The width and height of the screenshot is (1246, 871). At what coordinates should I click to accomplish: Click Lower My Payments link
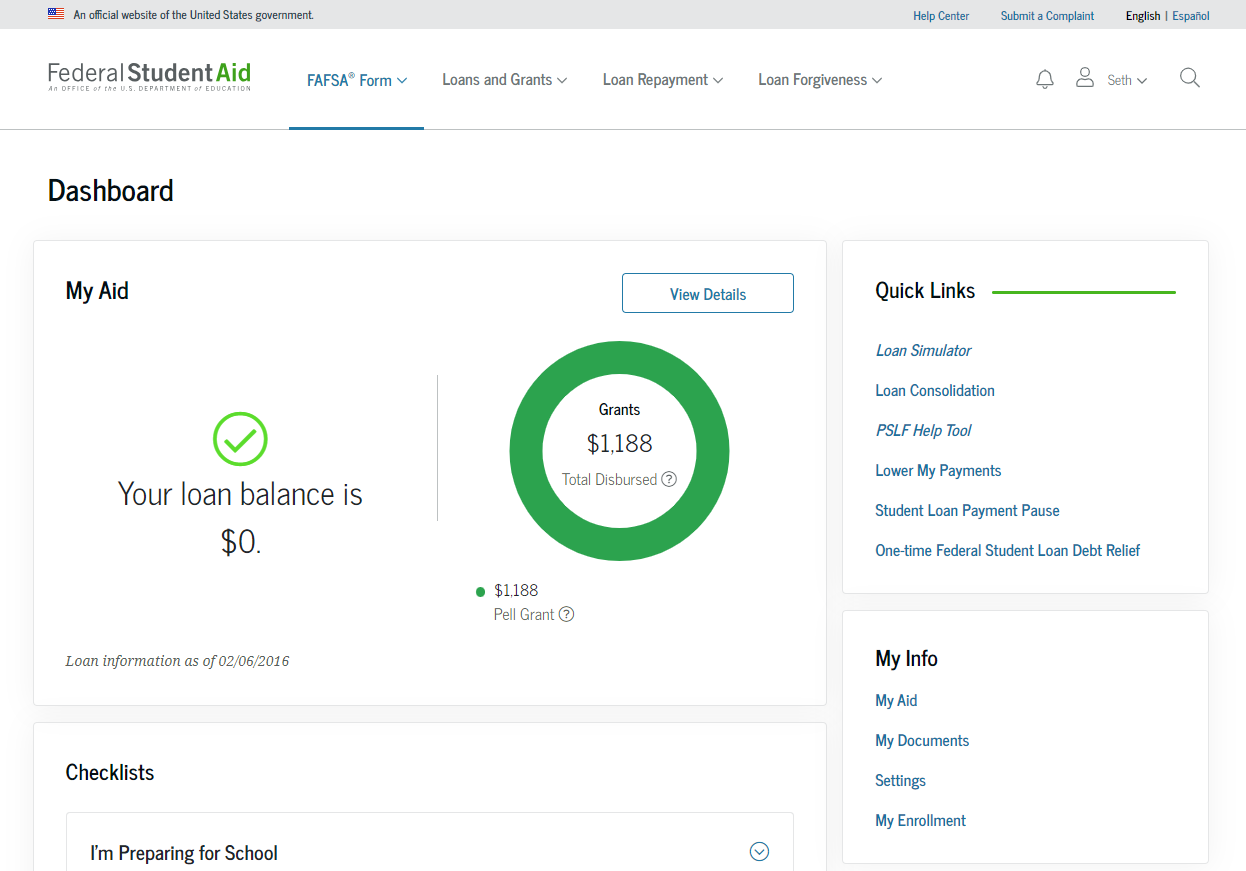tap(938, 470)
